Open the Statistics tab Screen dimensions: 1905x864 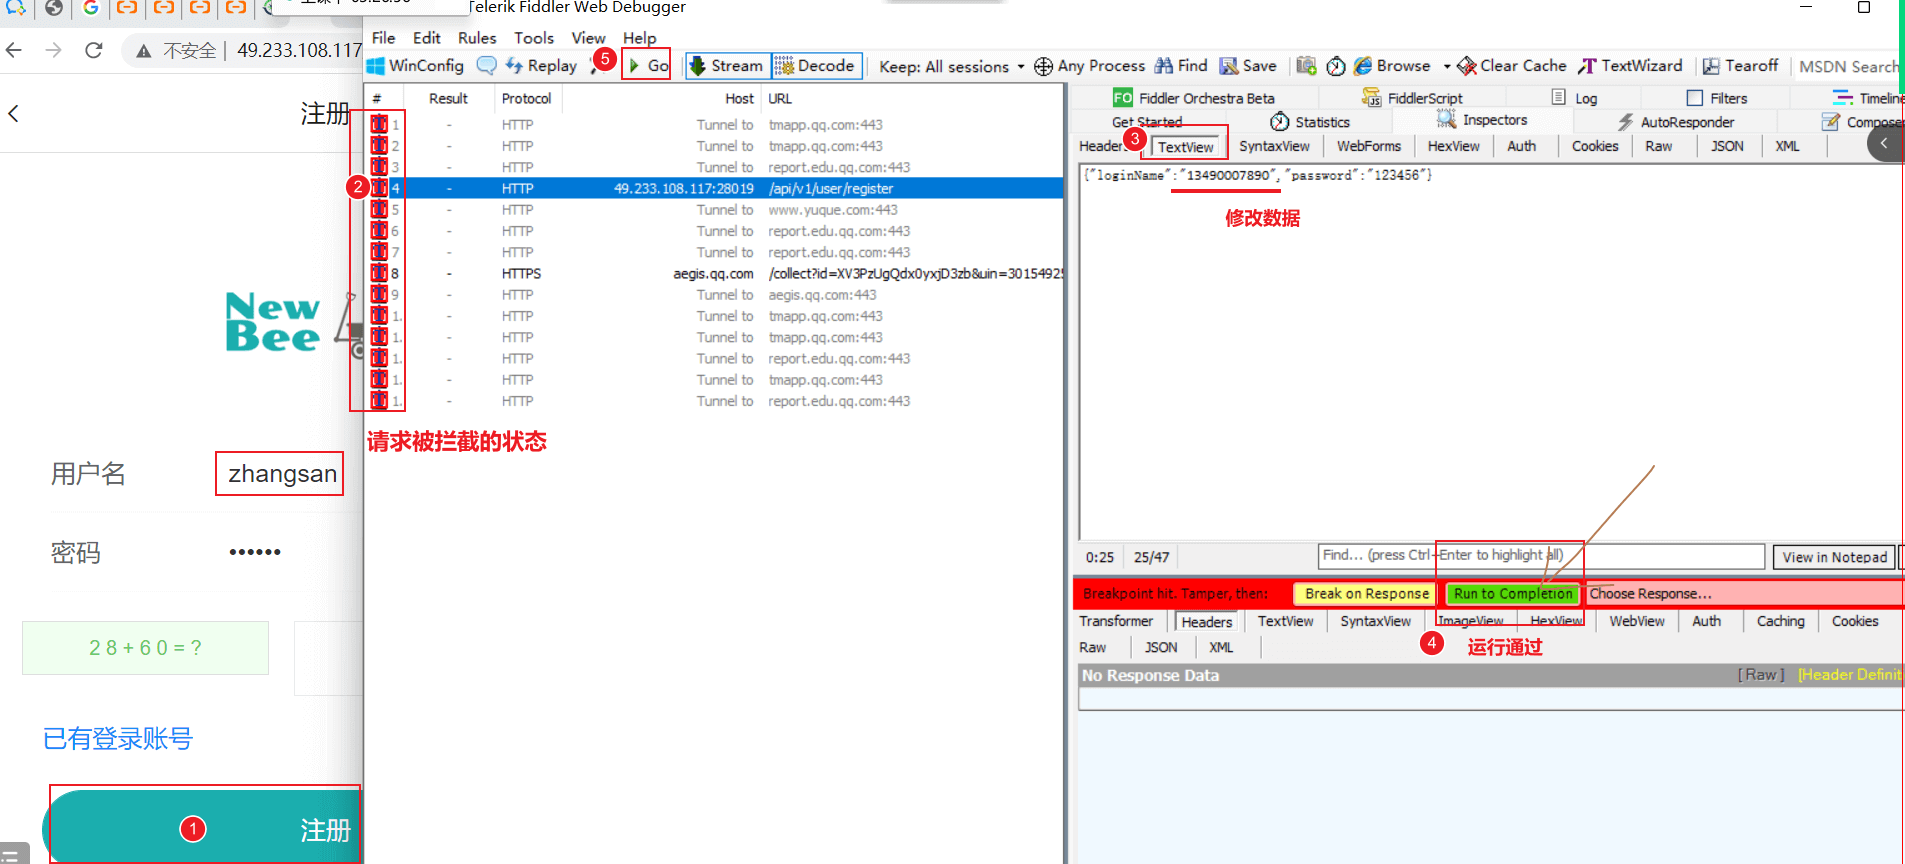tap(1310, 122)
